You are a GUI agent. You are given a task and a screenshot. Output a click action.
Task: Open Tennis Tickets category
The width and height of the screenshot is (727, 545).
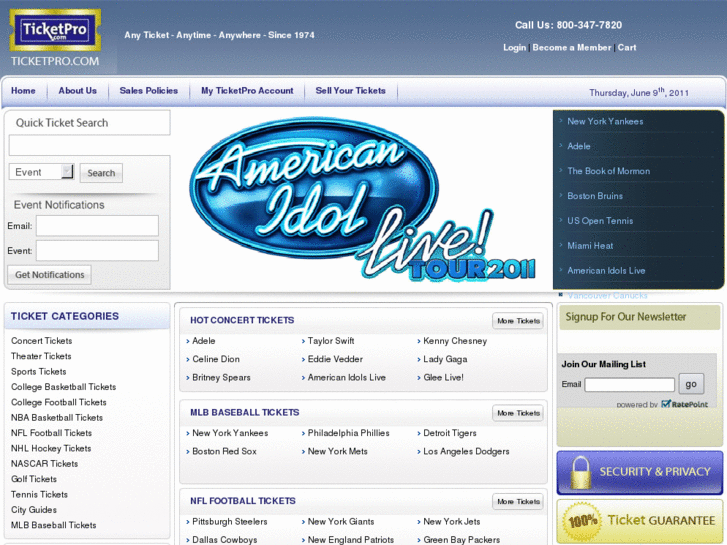tap(39, 494)
